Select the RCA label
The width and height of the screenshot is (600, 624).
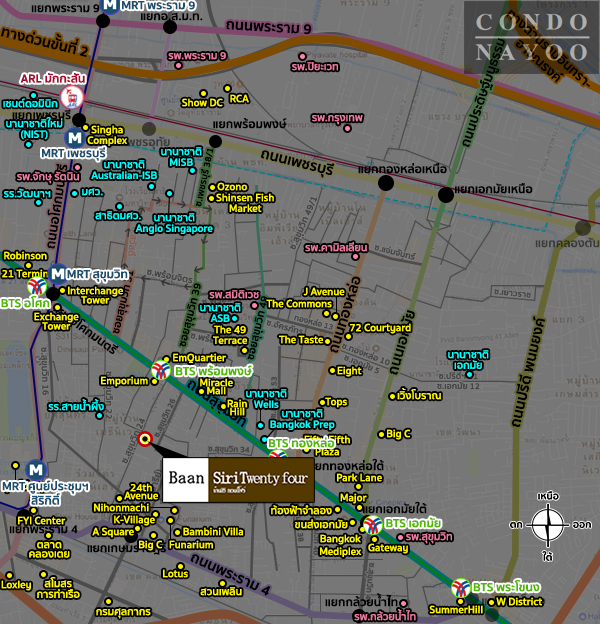coord(239,99)
